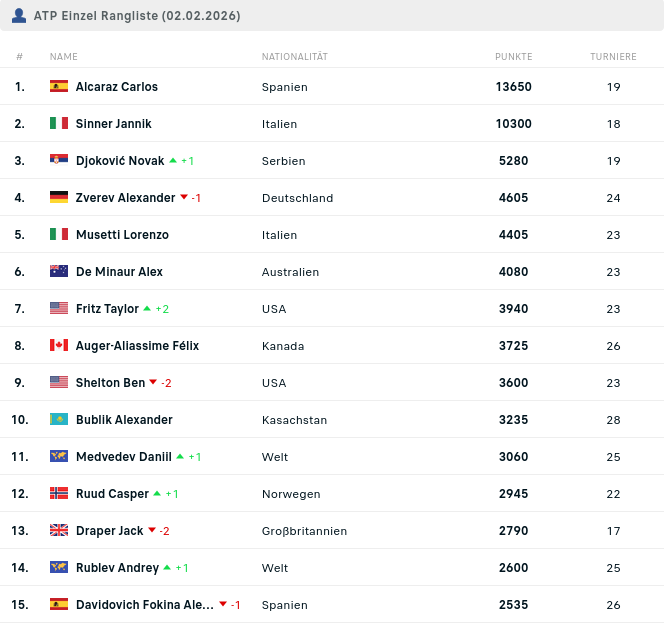Select the Fritz Taylor name link
This screenshot has height=628, width=664.
pos(107,309)
